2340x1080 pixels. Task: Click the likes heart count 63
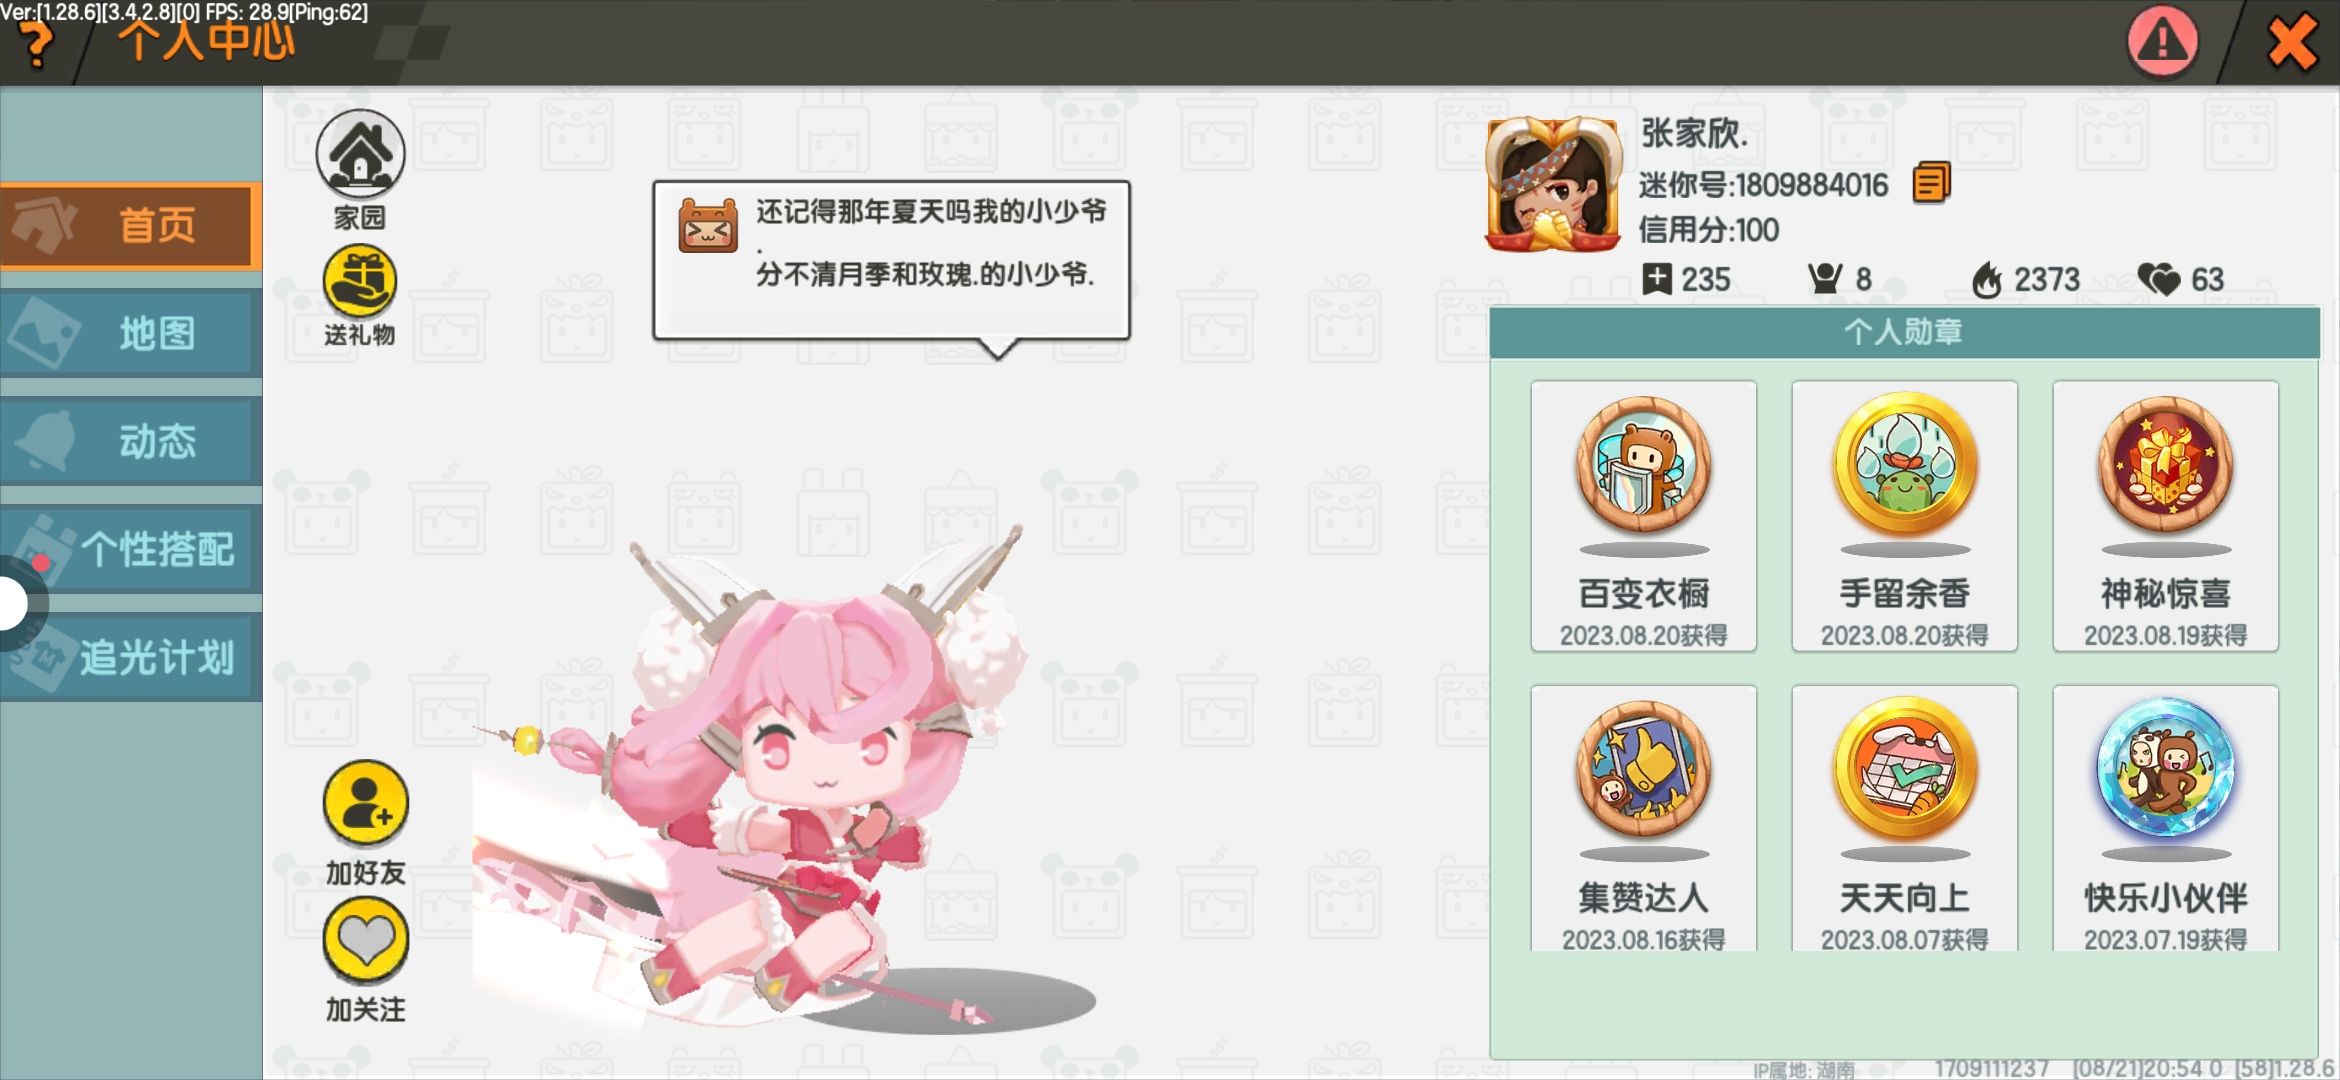point(2181,279)
